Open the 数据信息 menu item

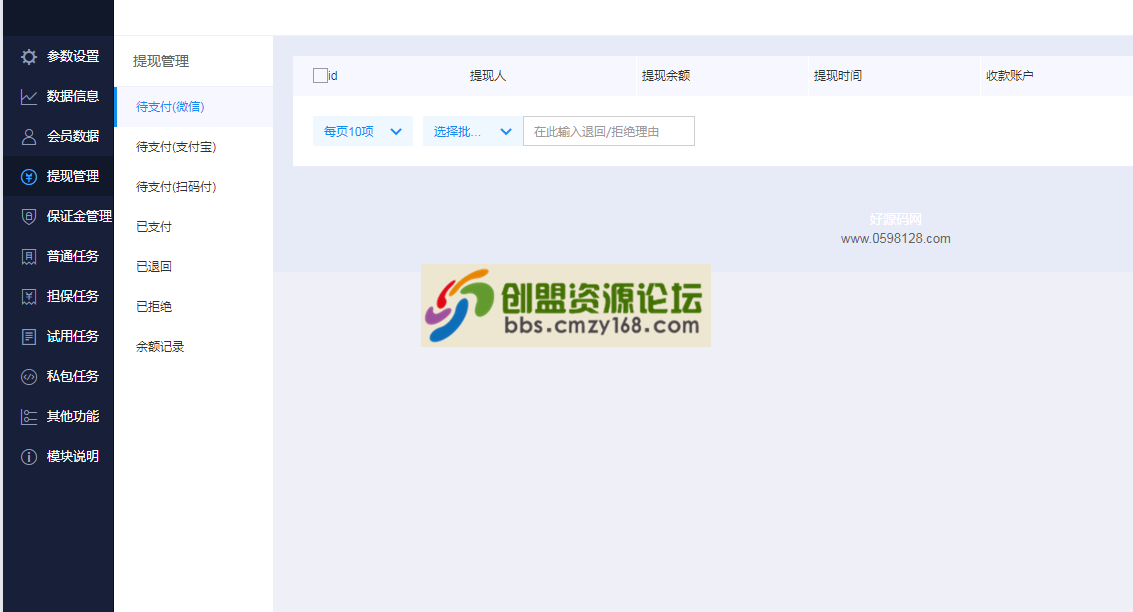(x=59, y=96)
